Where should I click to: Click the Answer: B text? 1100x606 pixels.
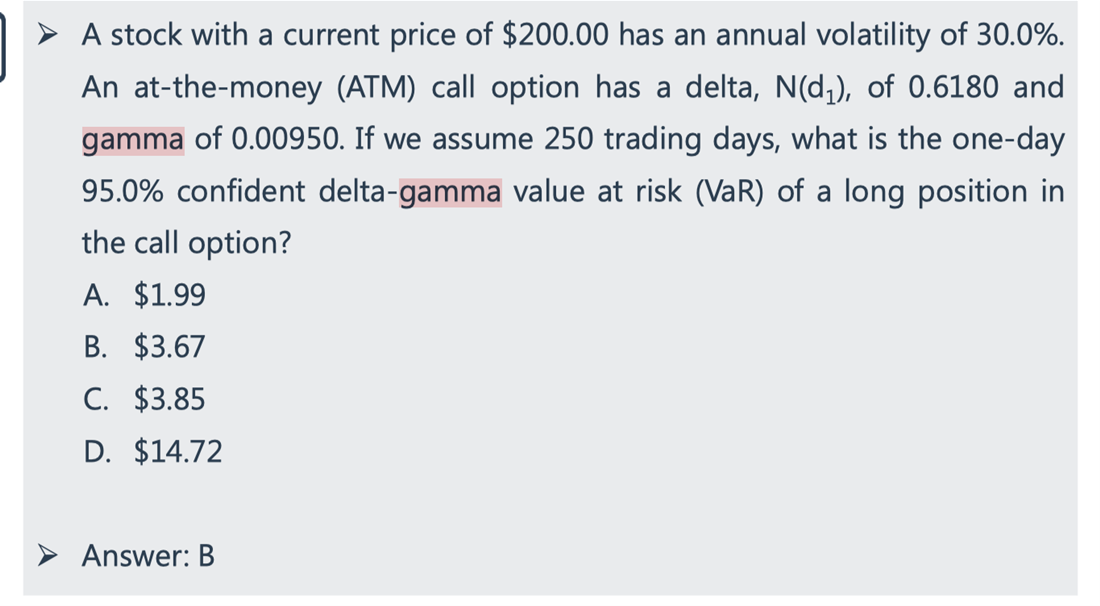click(148, 556)
